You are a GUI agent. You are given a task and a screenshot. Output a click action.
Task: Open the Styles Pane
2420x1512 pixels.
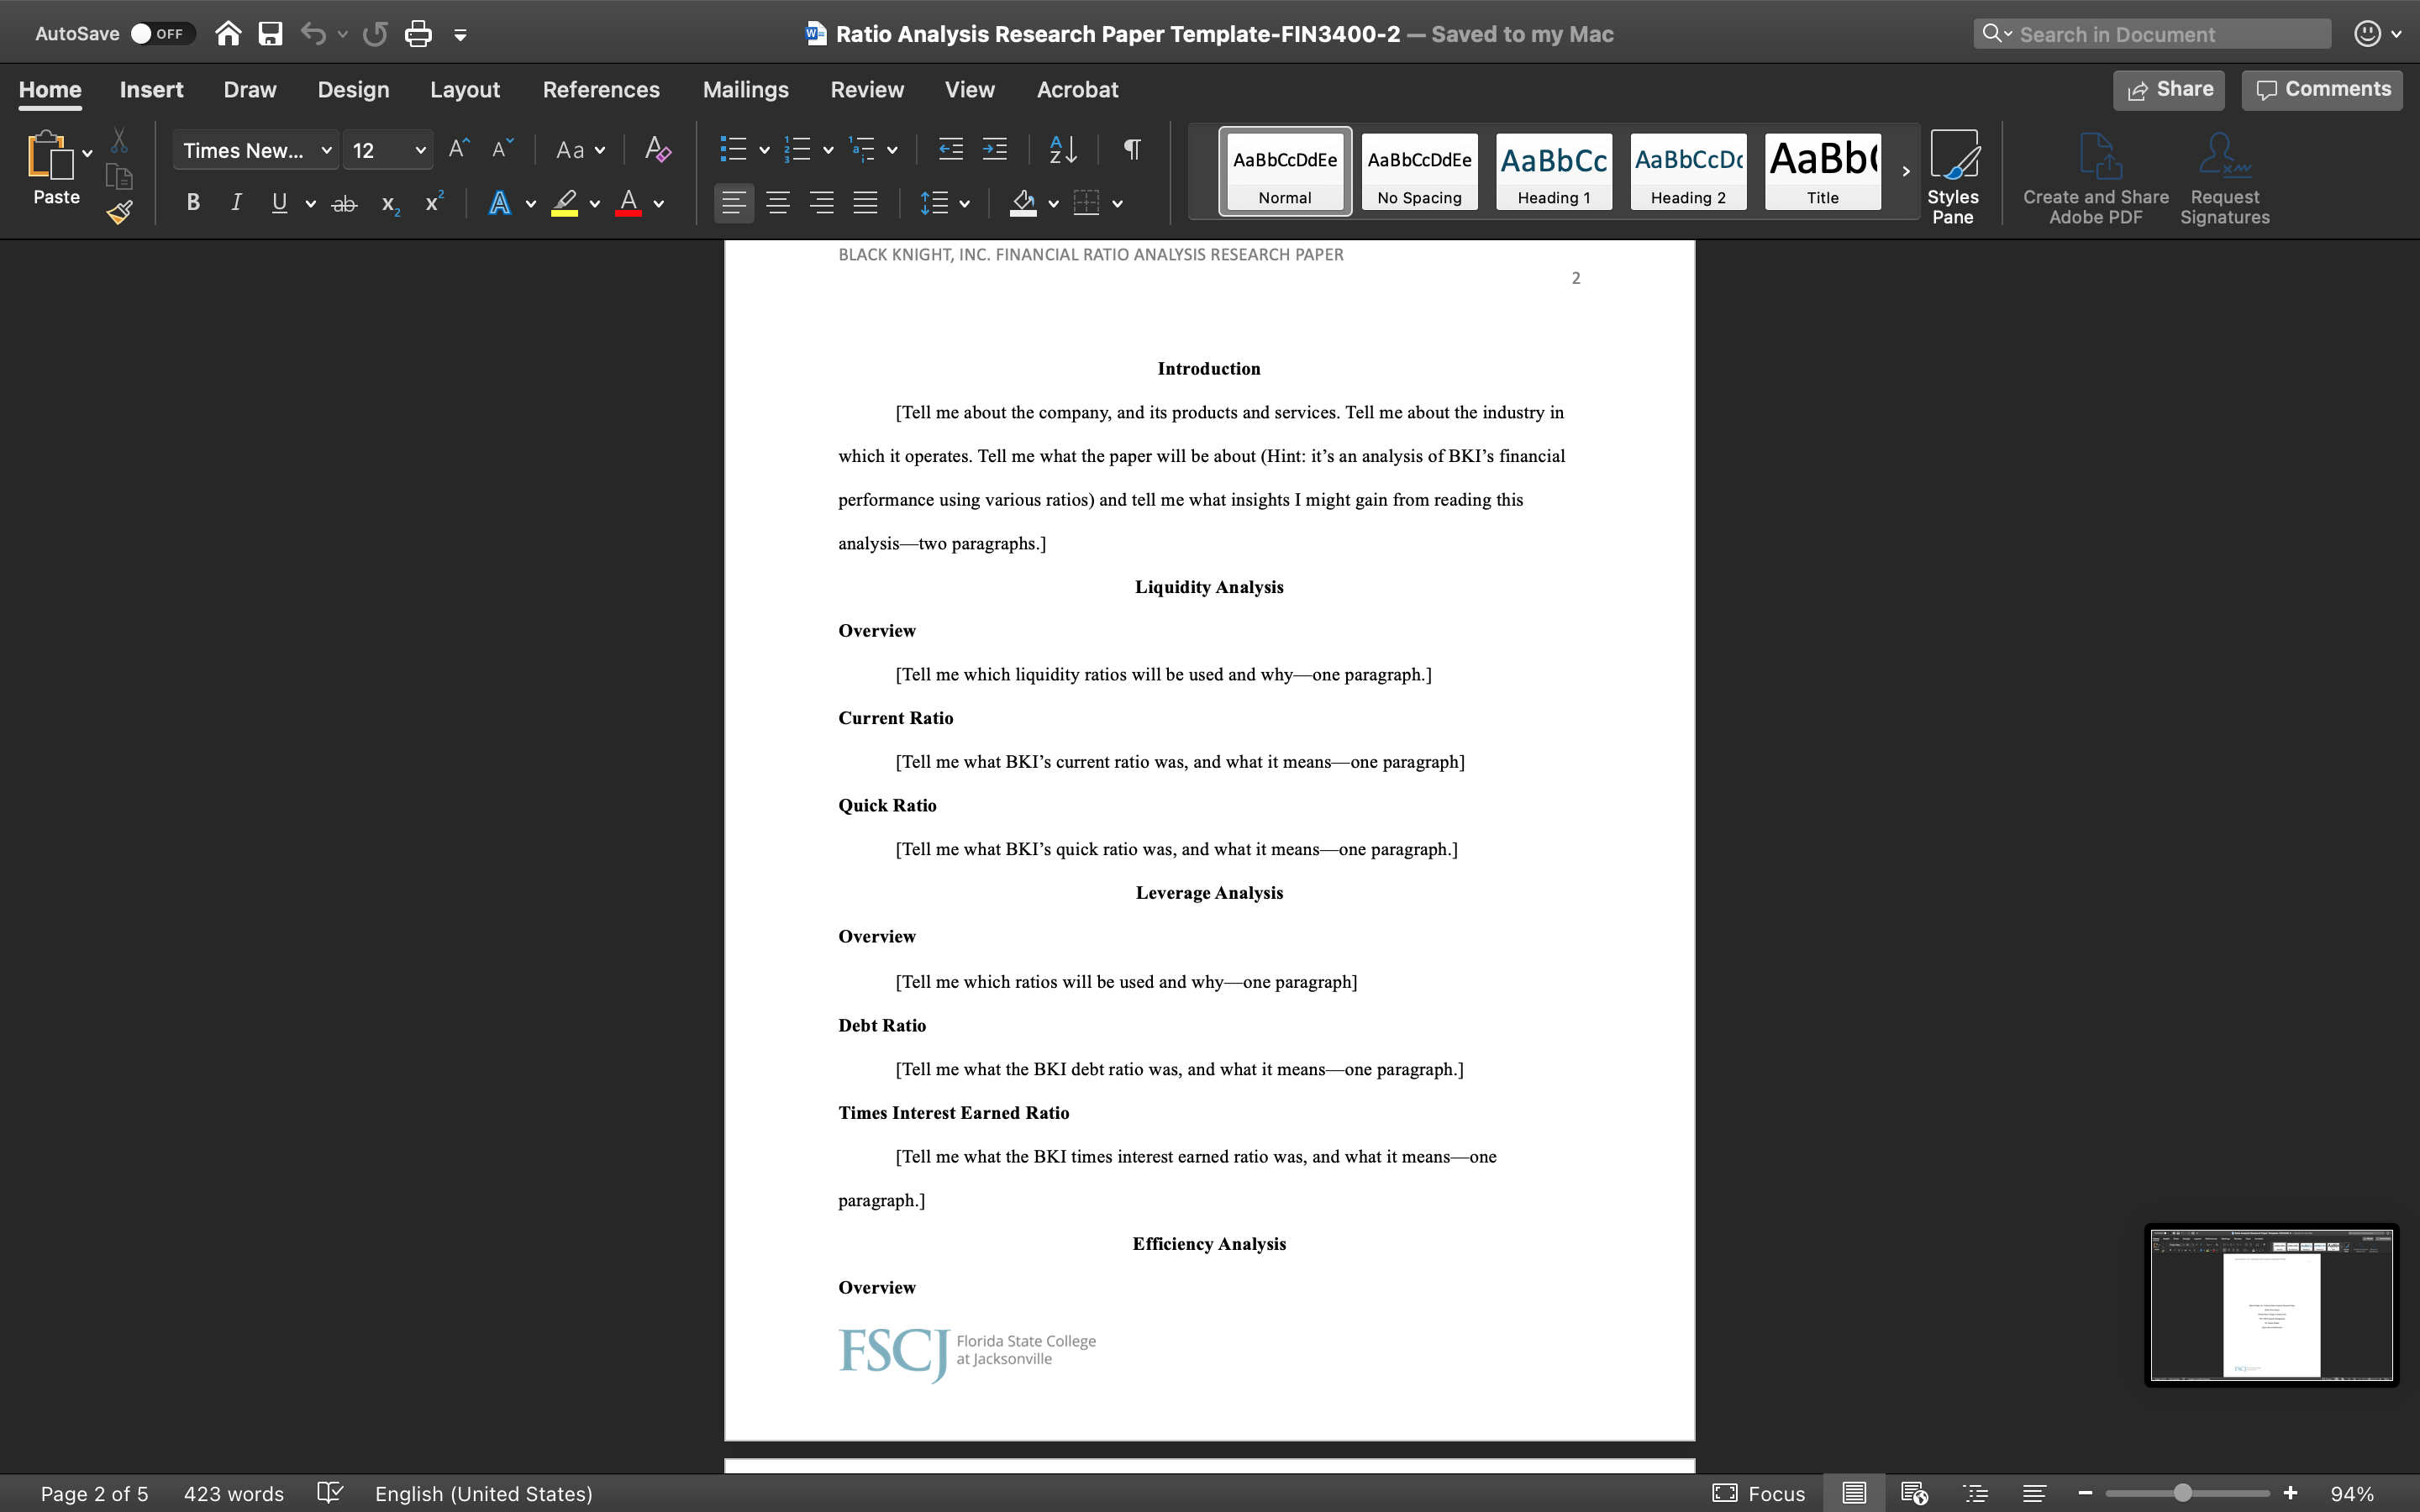tap(1953, 176)
